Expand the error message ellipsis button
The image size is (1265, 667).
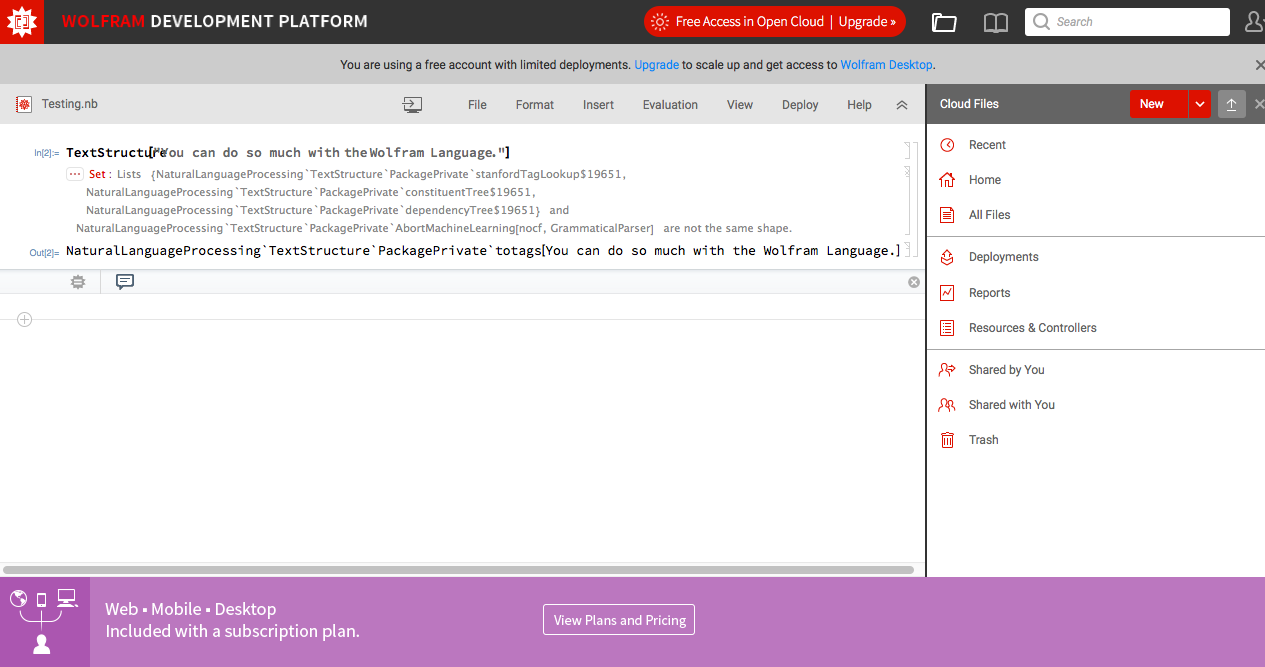click(x=75, y=174)
